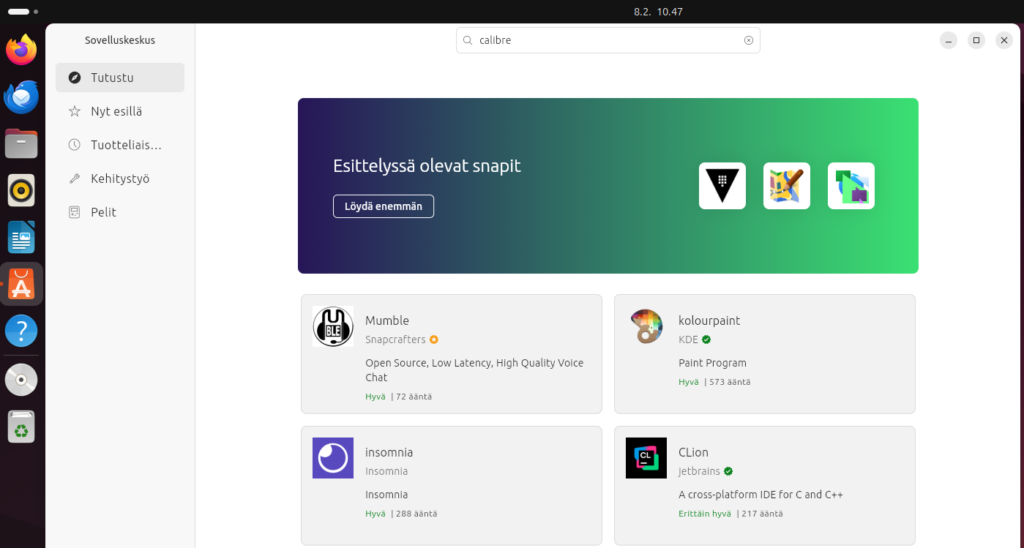Click the magnifier icon in search bar
The image size is (1024, 548).
coord(468,41)
